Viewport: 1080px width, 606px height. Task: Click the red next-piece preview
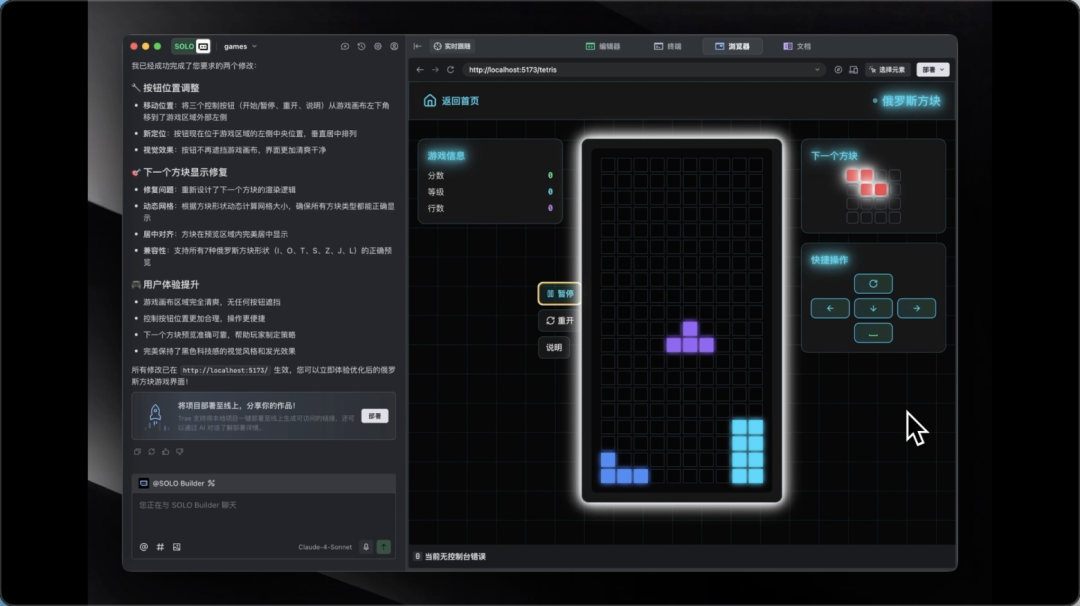(866, 182)
